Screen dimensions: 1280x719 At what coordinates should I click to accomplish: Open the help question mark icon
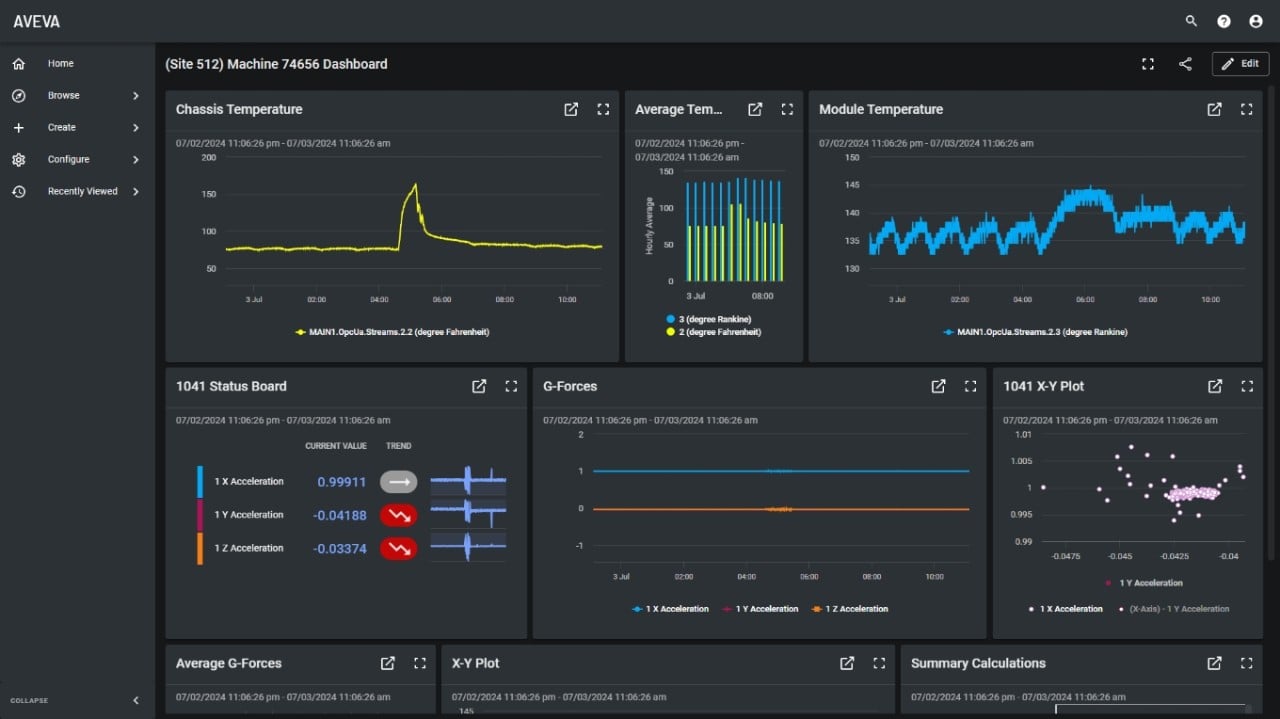click(x=1223, y=21)
